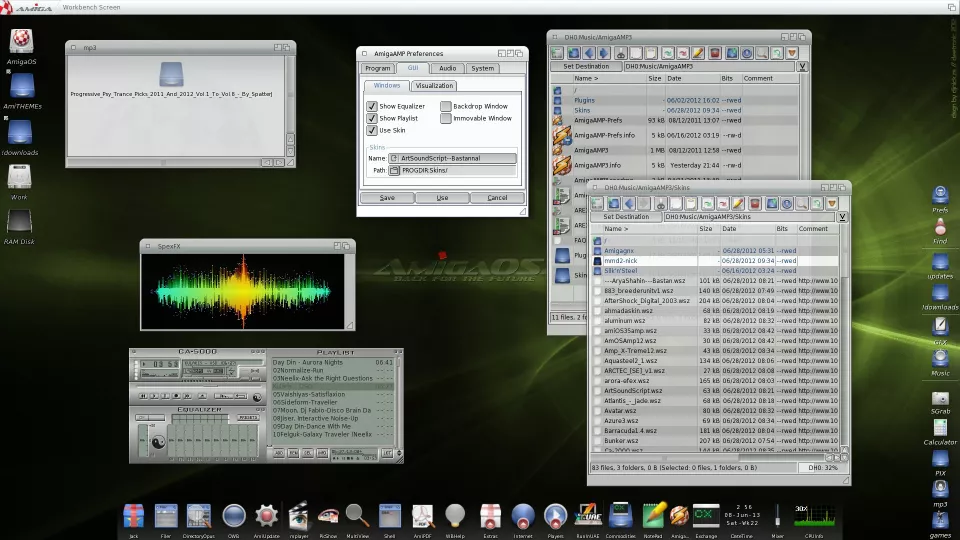Launch MultiView magnifier icon in dock
This screenshot has width=960, height=540.
(x=357, y=516)
